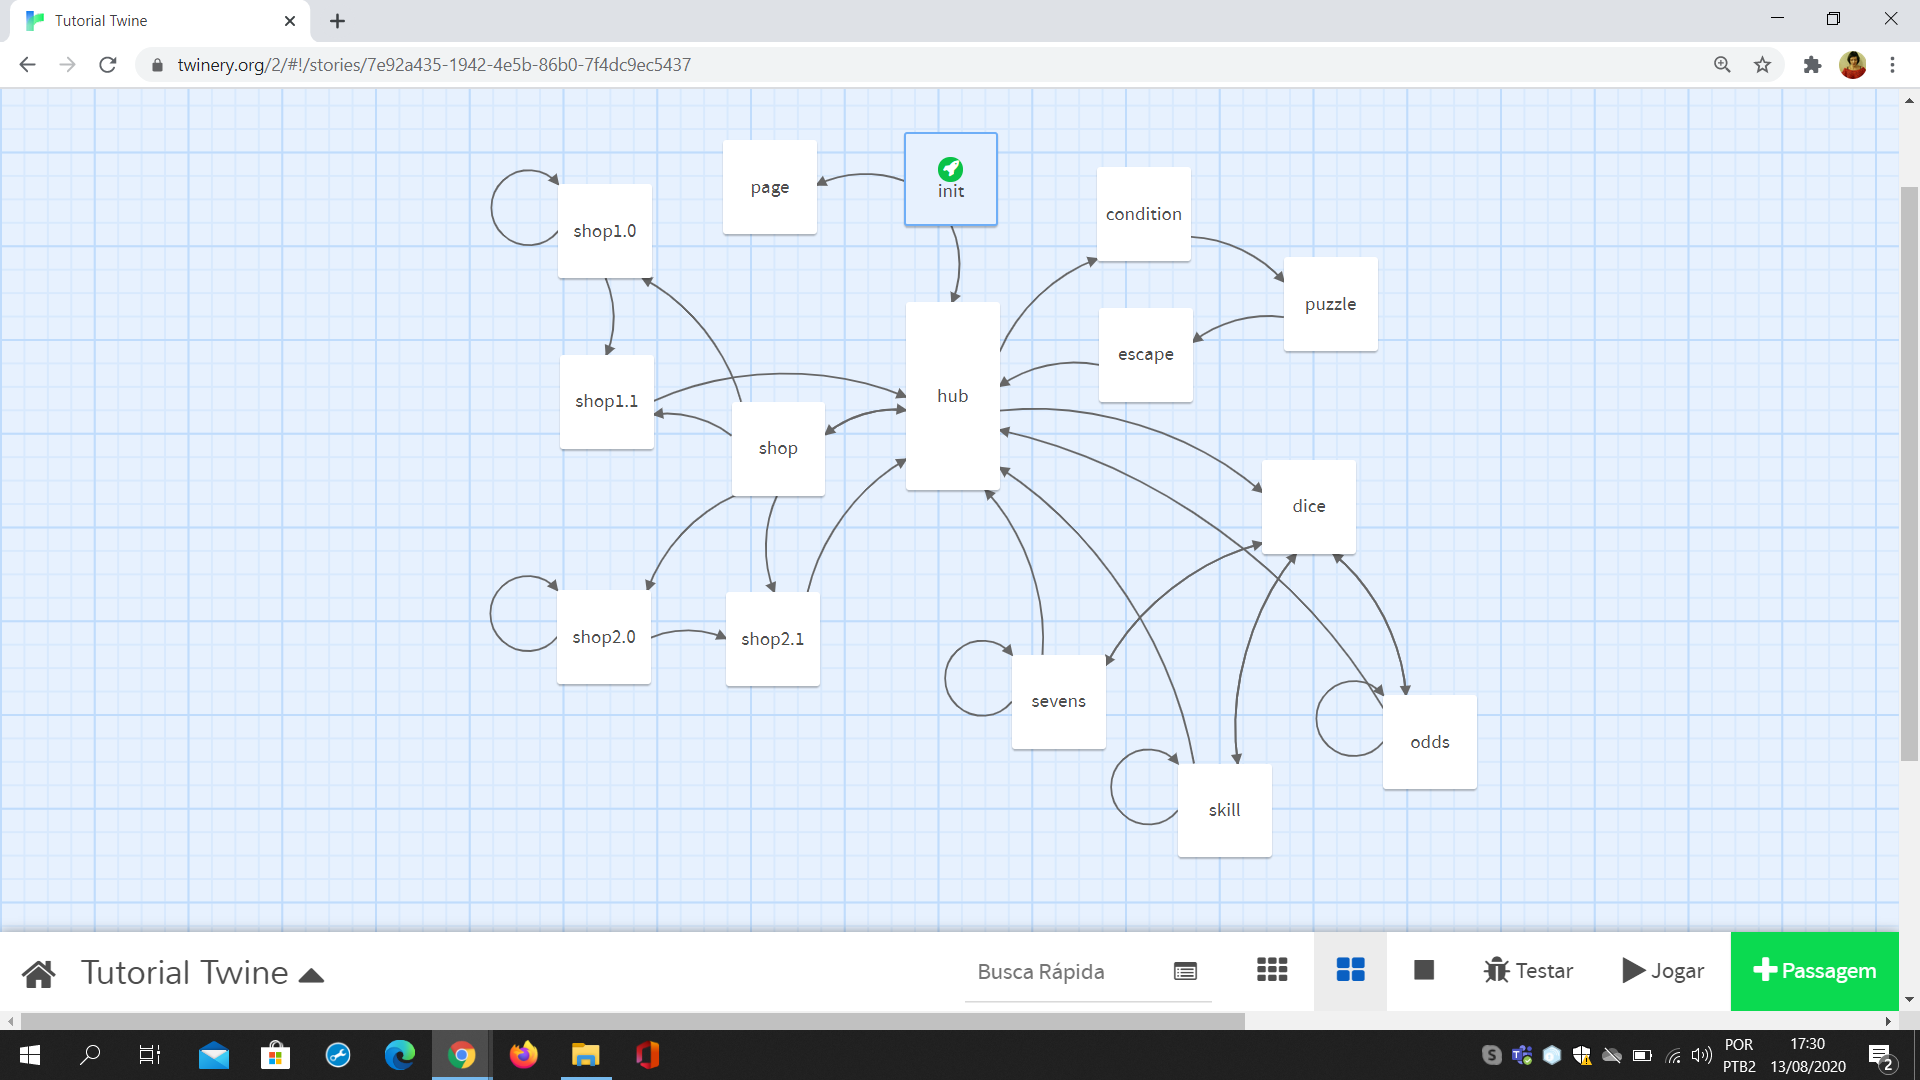Viewport: 1920px width, 1080px height.
Task: Click the green start-arrow icon on init passage
Action: (x=950, y=168)
